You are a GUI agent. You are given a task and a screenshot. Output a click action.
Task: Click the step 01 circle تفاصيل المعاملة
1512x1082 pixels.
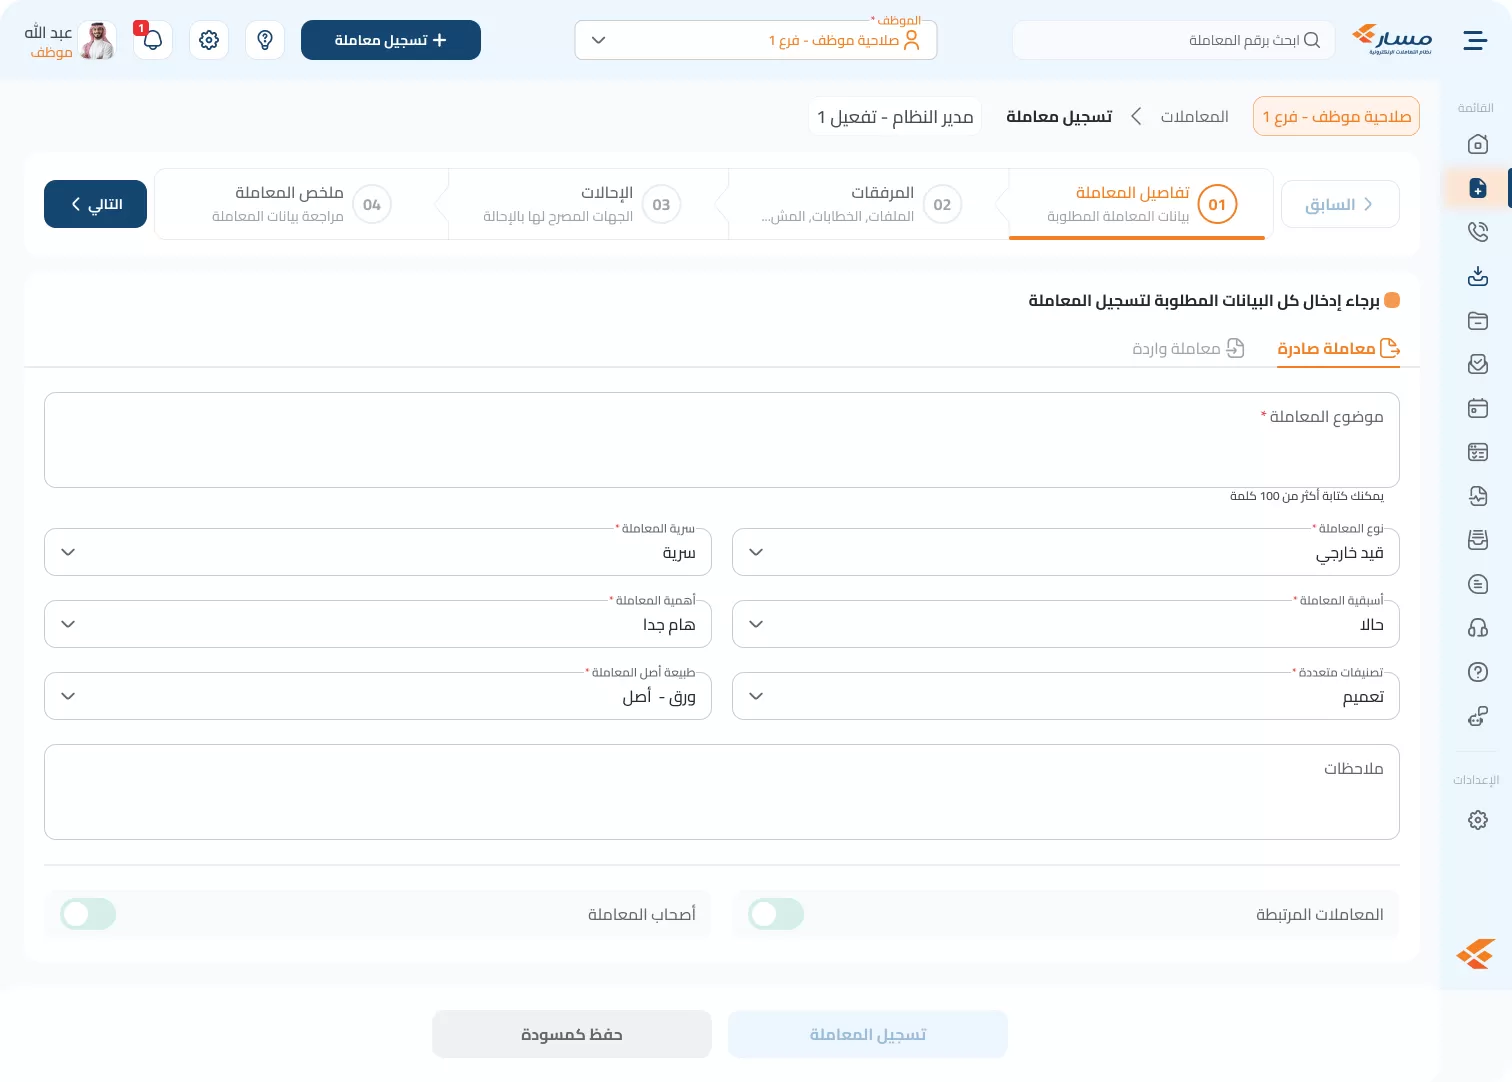click(x=1217, y=204)
